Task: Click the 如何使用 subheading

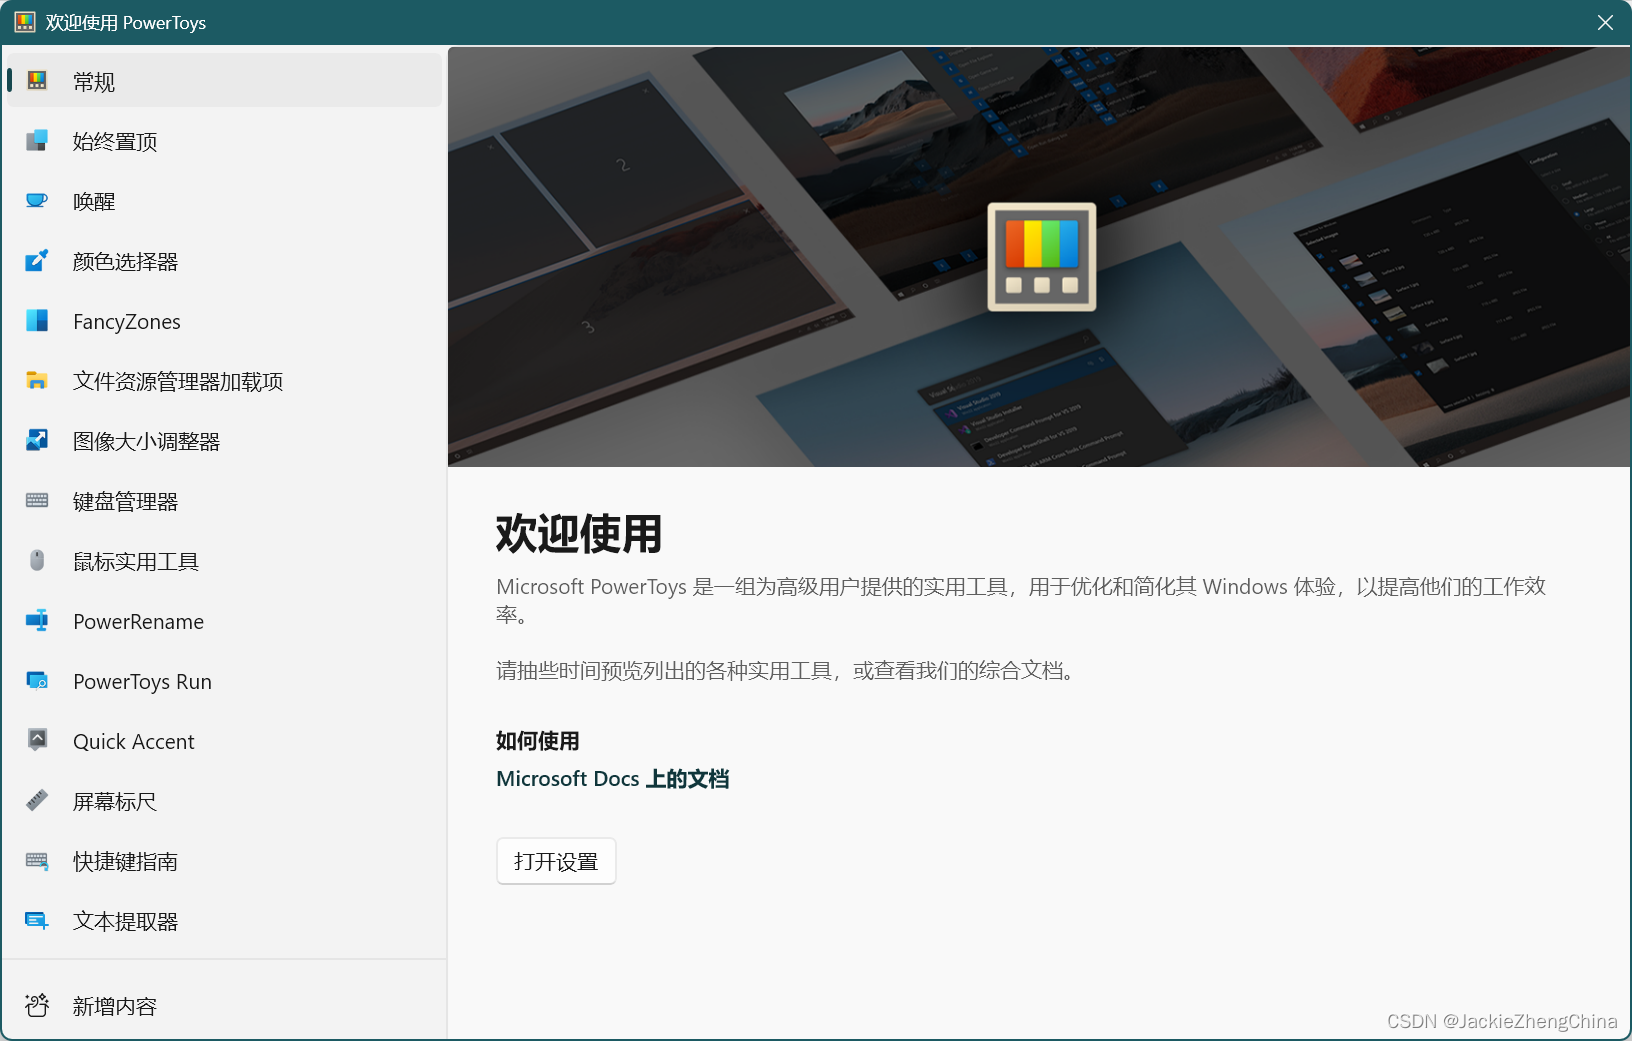Action: (x=538, y=741)
